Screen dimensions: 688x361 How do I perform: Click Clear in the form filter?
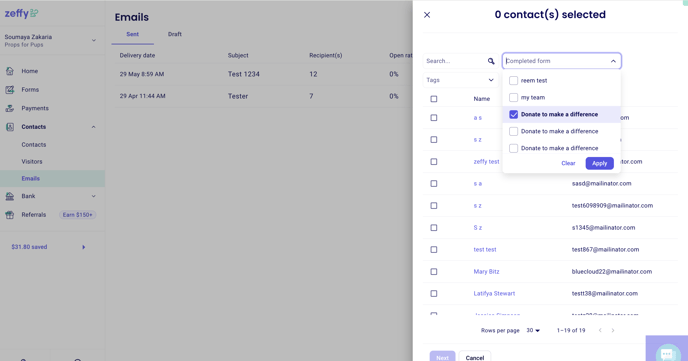(x=568, y=163)
